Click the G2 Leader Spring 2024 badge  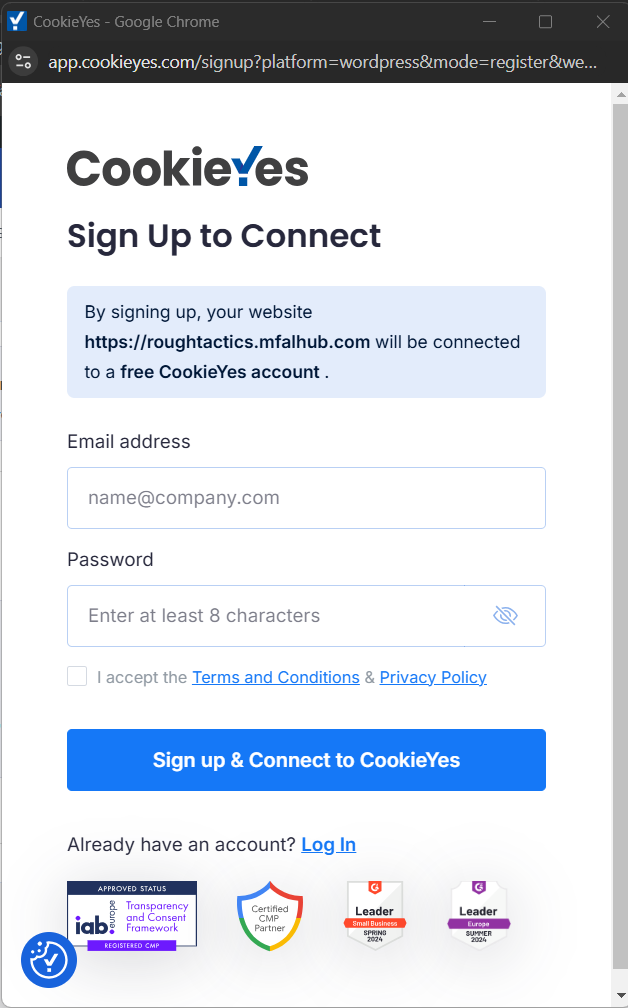375,916
